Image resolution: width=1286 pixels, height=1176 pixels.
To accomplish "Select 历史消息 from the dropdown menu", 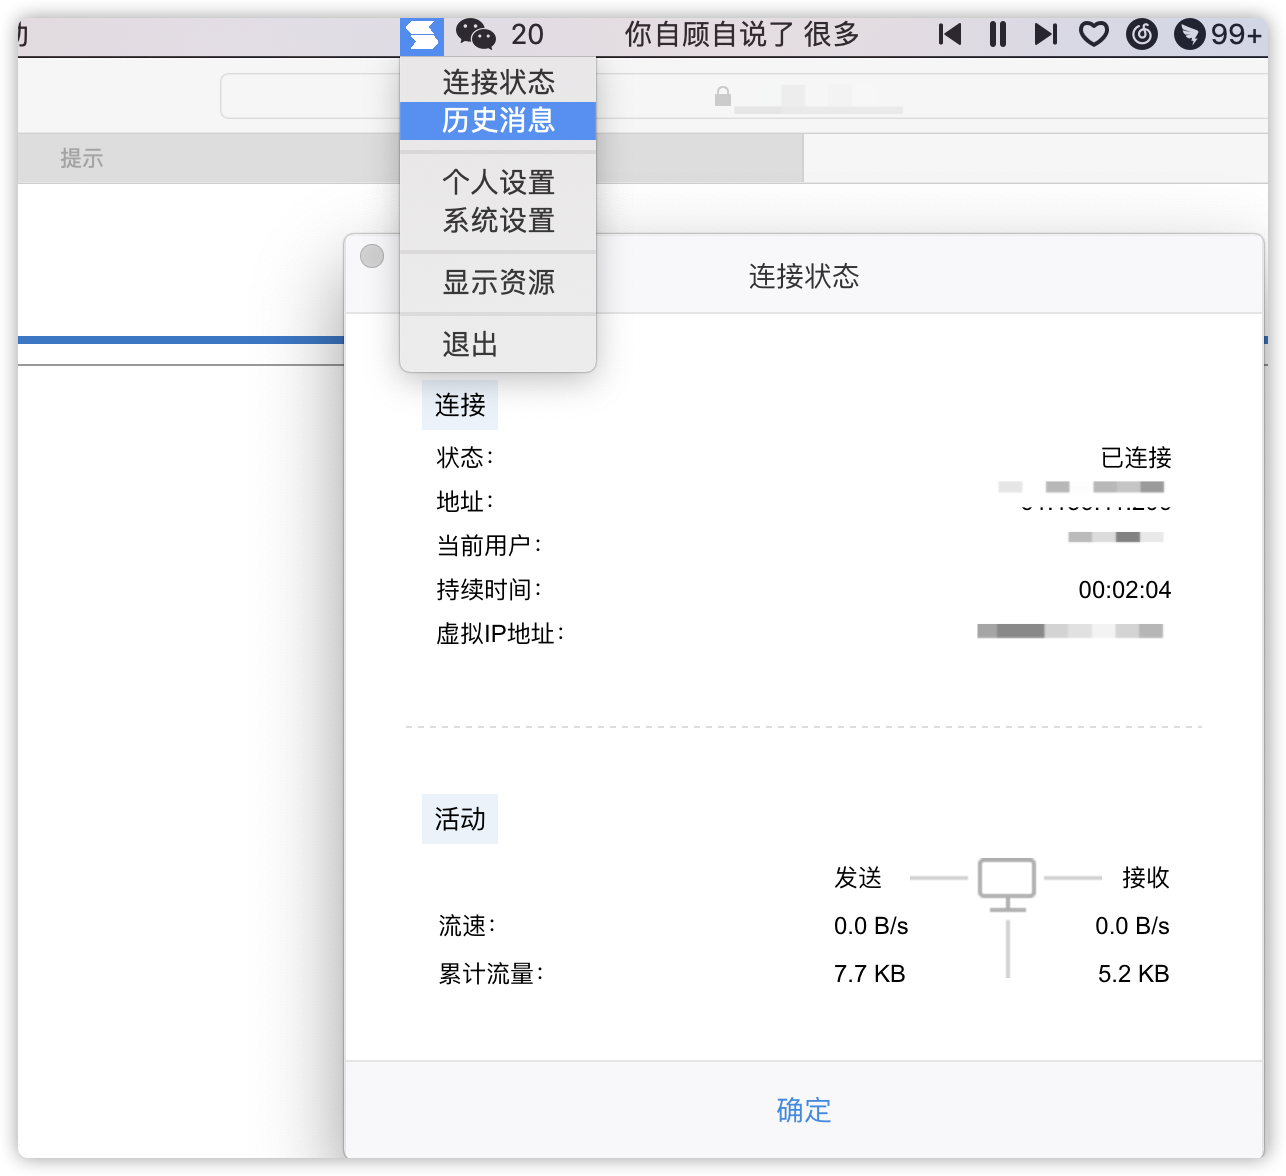I will (497, 120).
